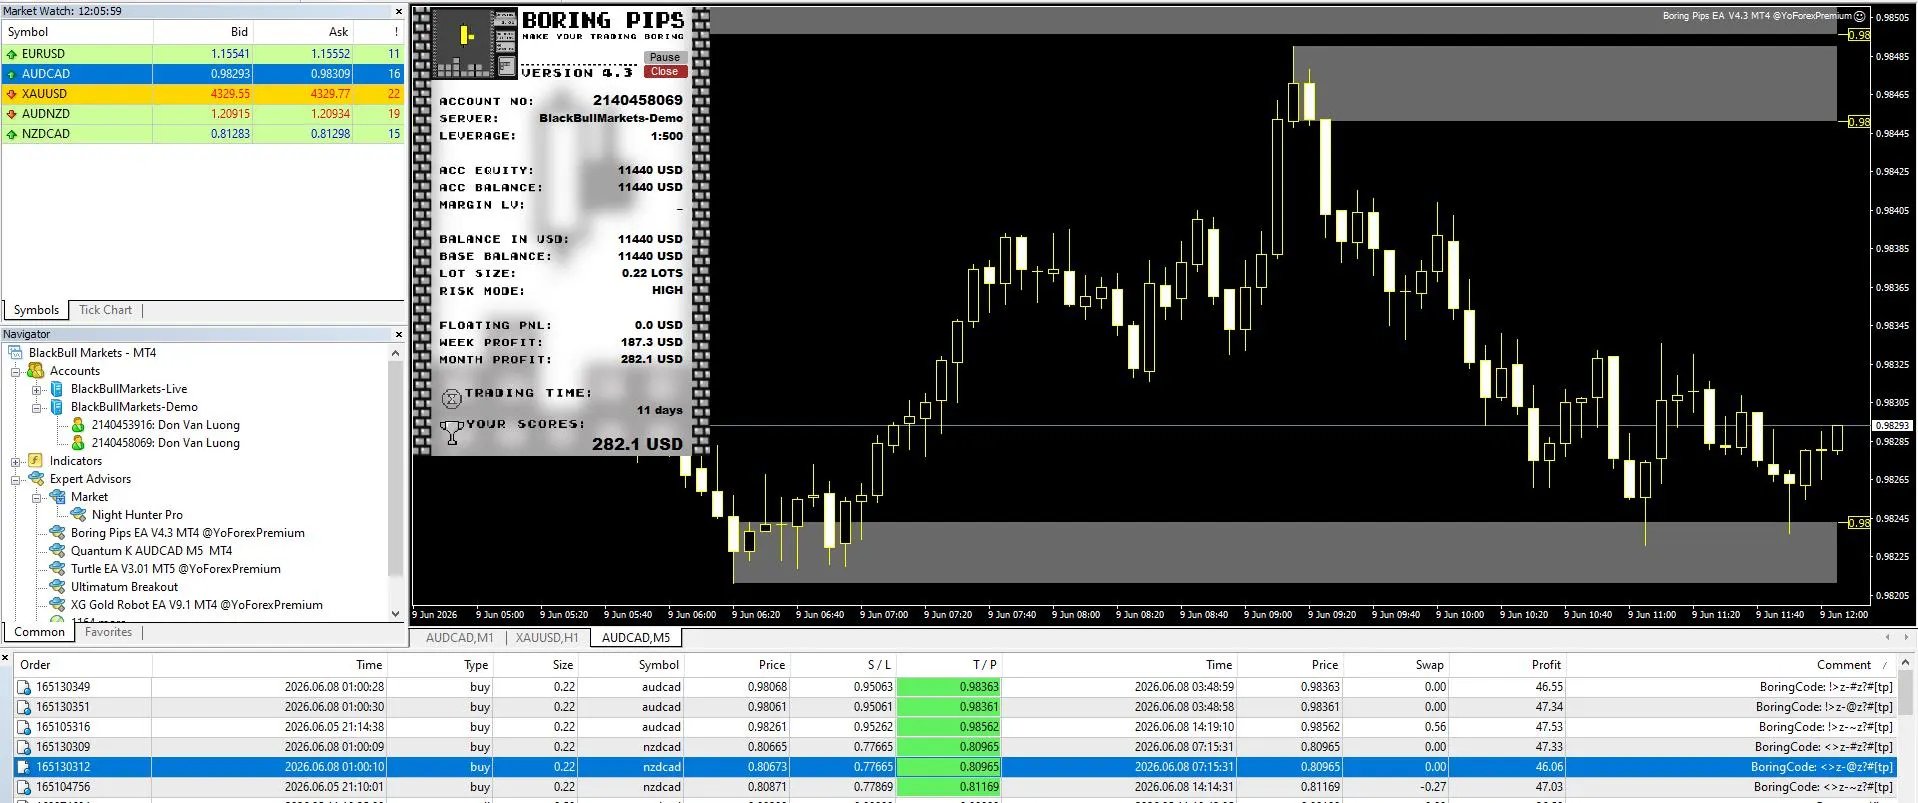Select Turtle EA V3.01 MT5 in Navigator
This screenshot has height=803, width=1918.
(x=176, y=569)
